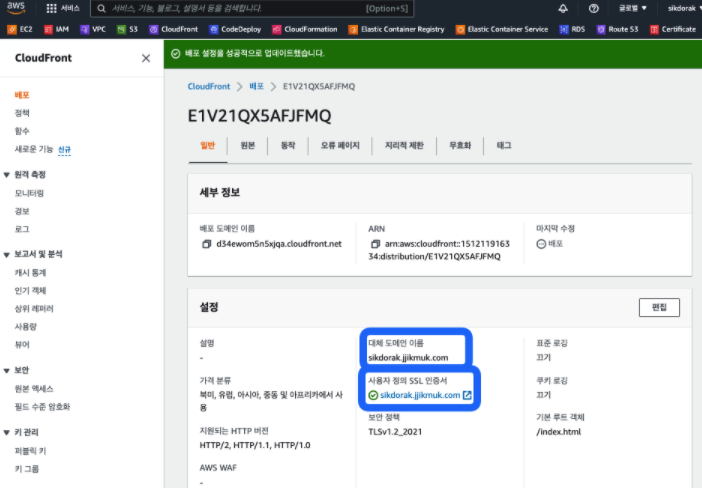702x488 pixels.
Task: Open the 글로벌 region dropdown
Action: click(633, 8)
